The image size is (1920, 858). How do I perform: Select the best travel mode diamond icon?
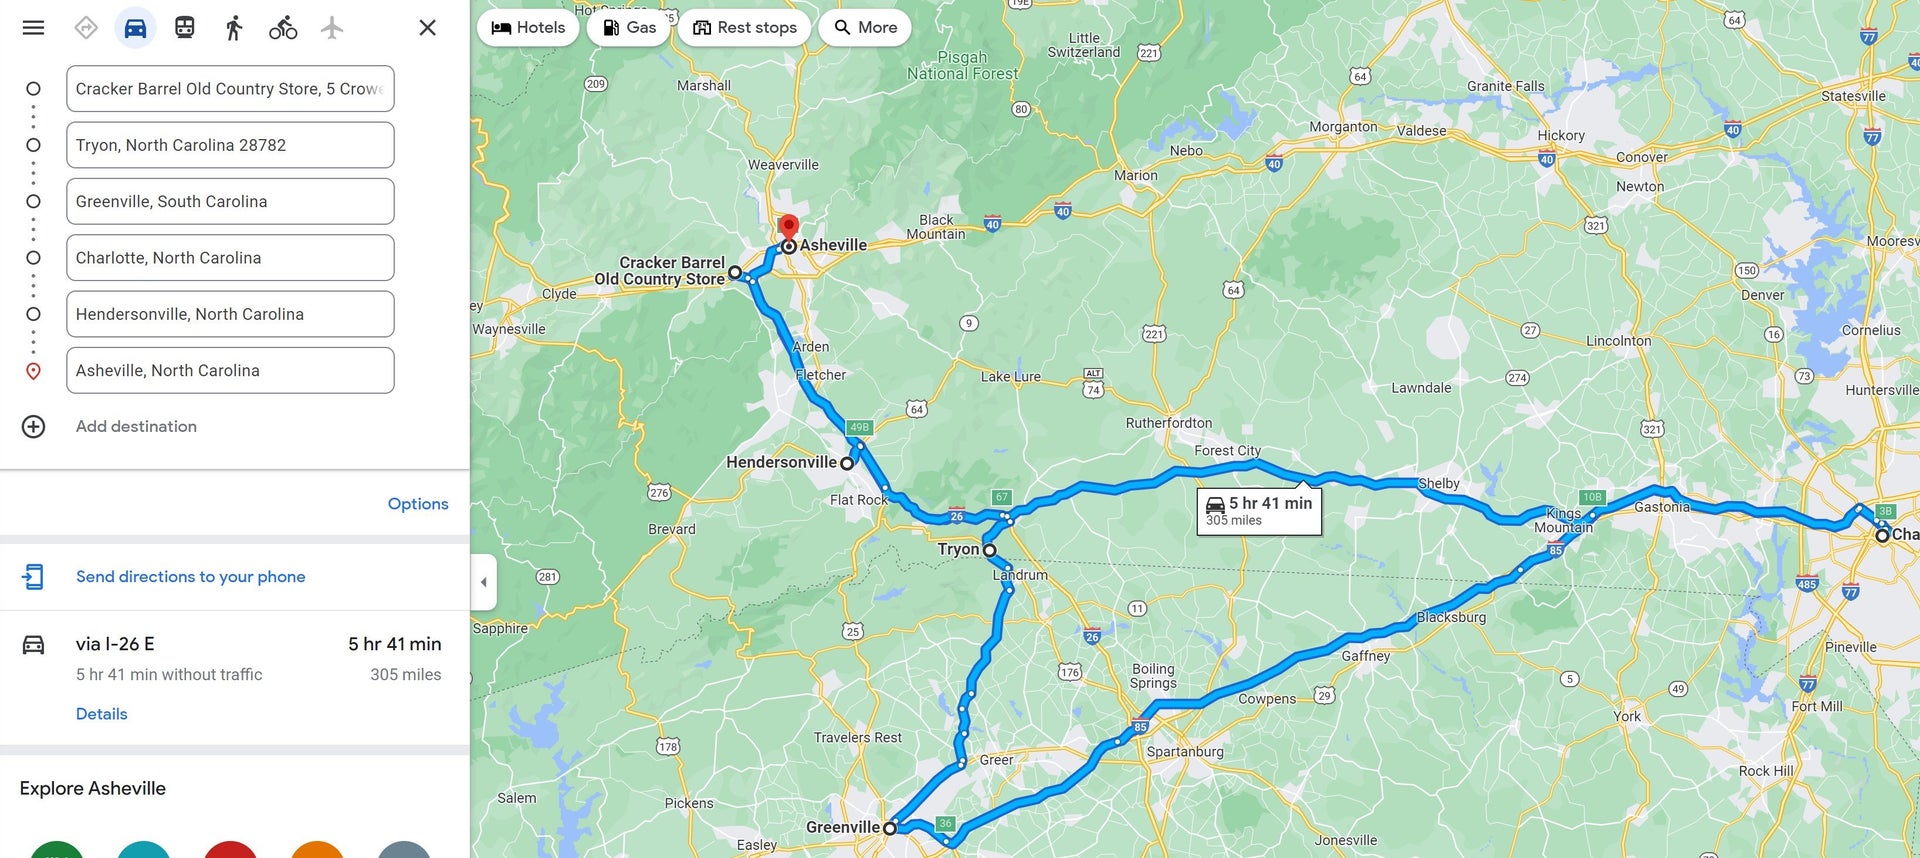click(x=86, y=27)
